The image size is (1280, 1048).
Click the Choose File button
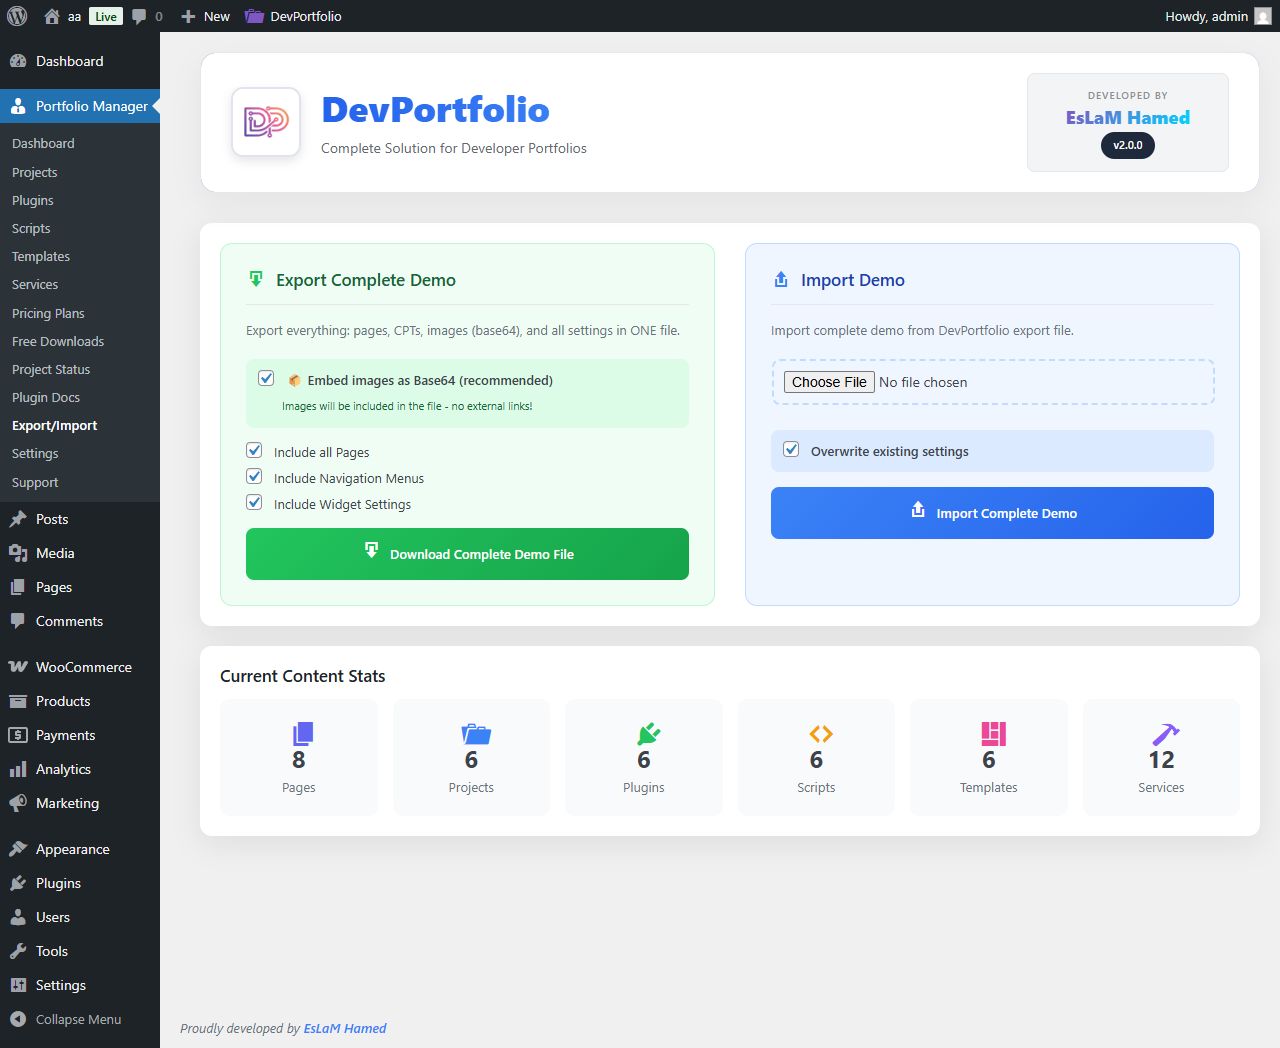pos(829,382)
